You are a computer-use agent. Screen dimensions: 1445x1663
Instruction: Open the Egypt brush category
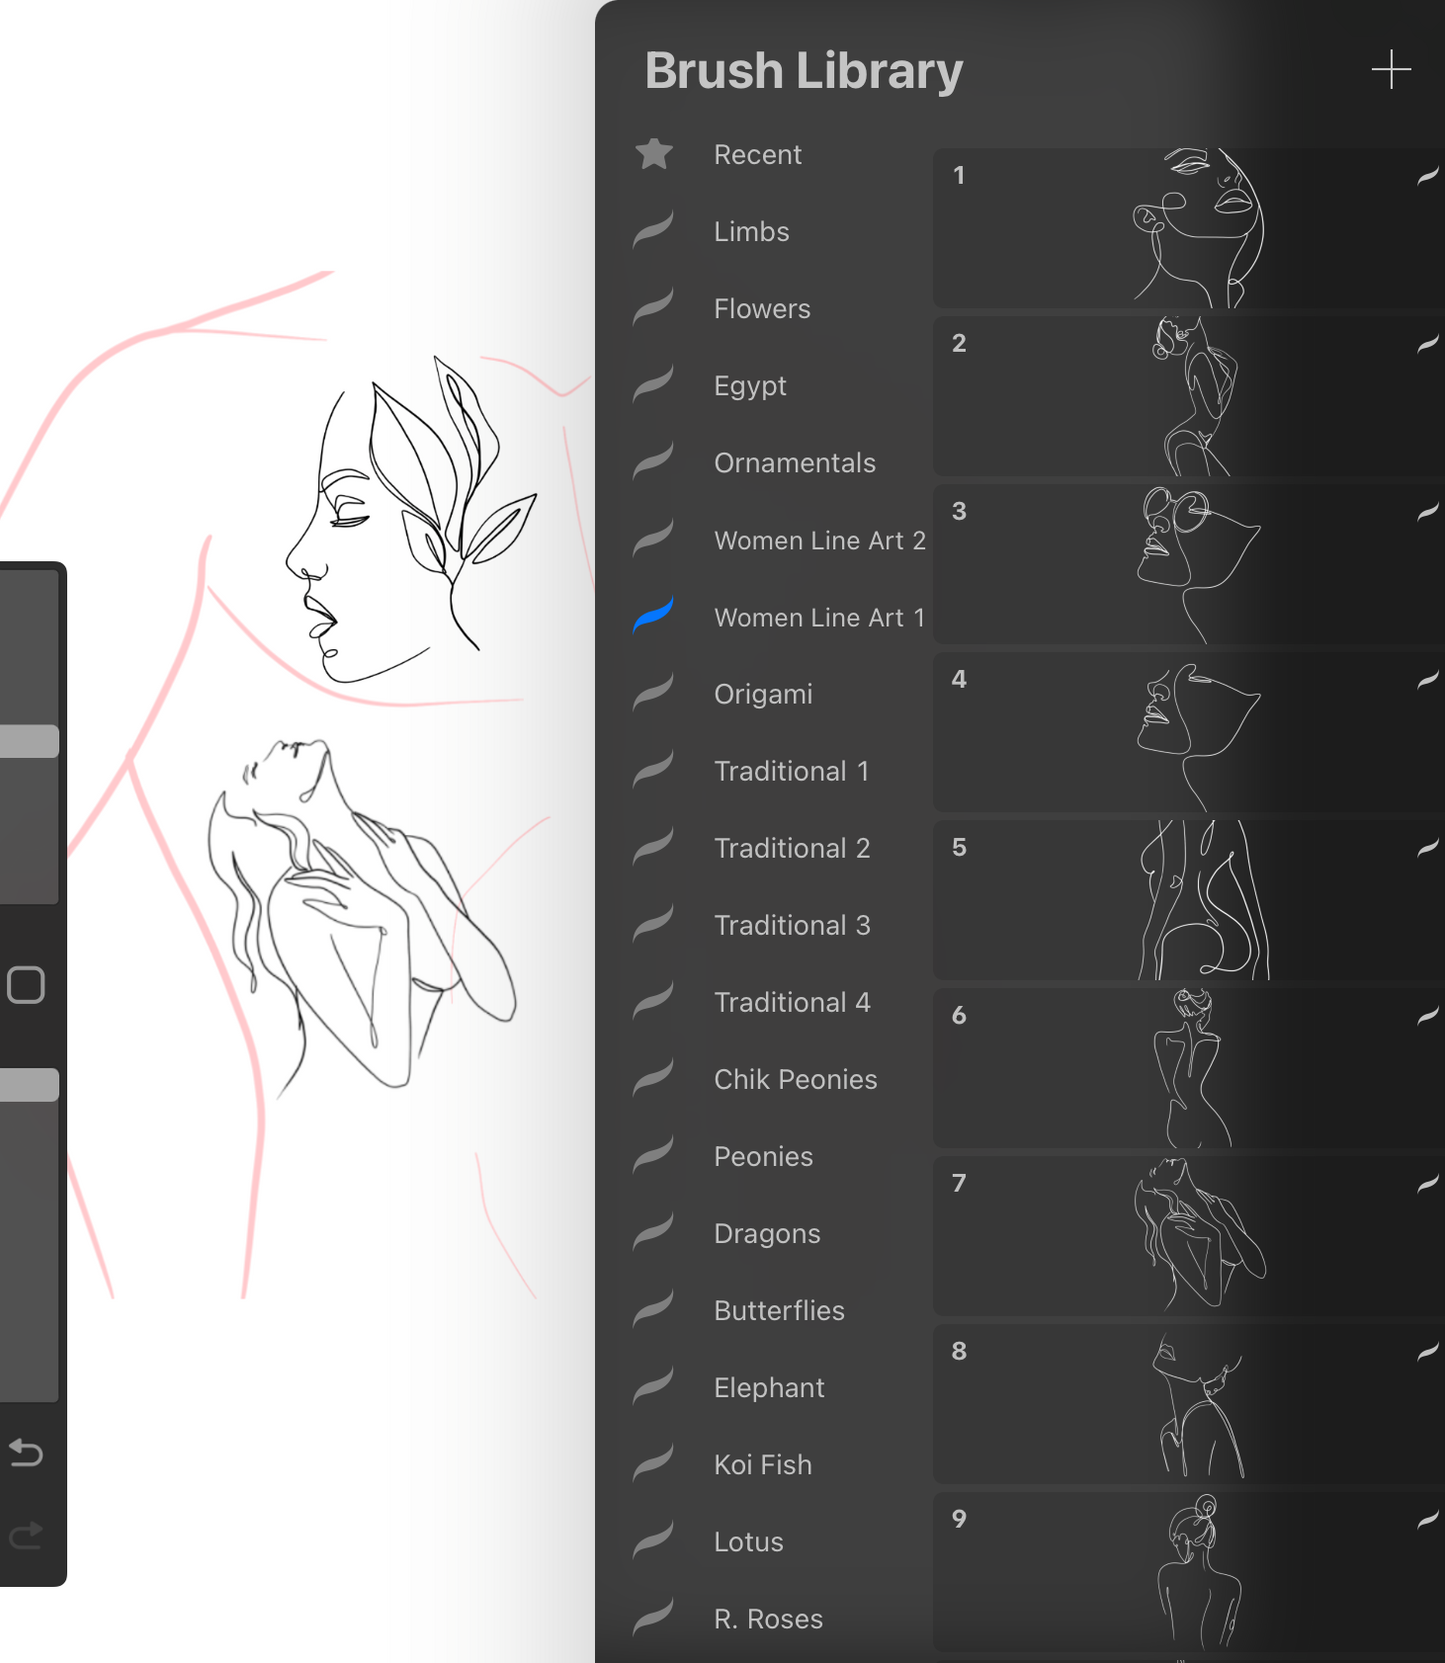click(x=750, y=386)
